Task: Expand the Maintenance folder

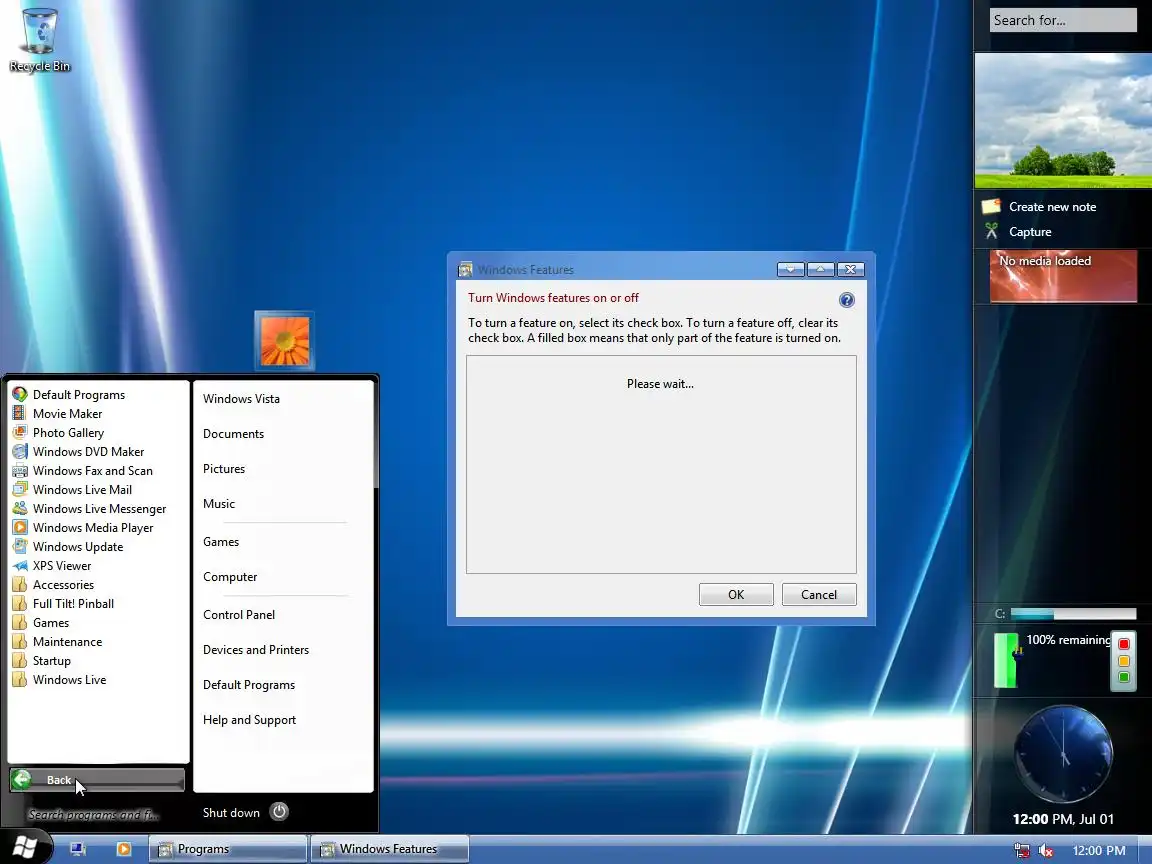Action: 57,642
